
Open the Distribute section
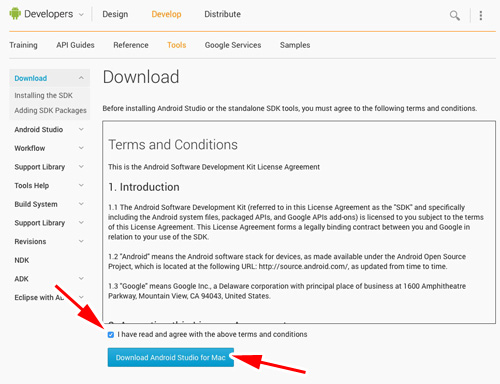[222, 14]
